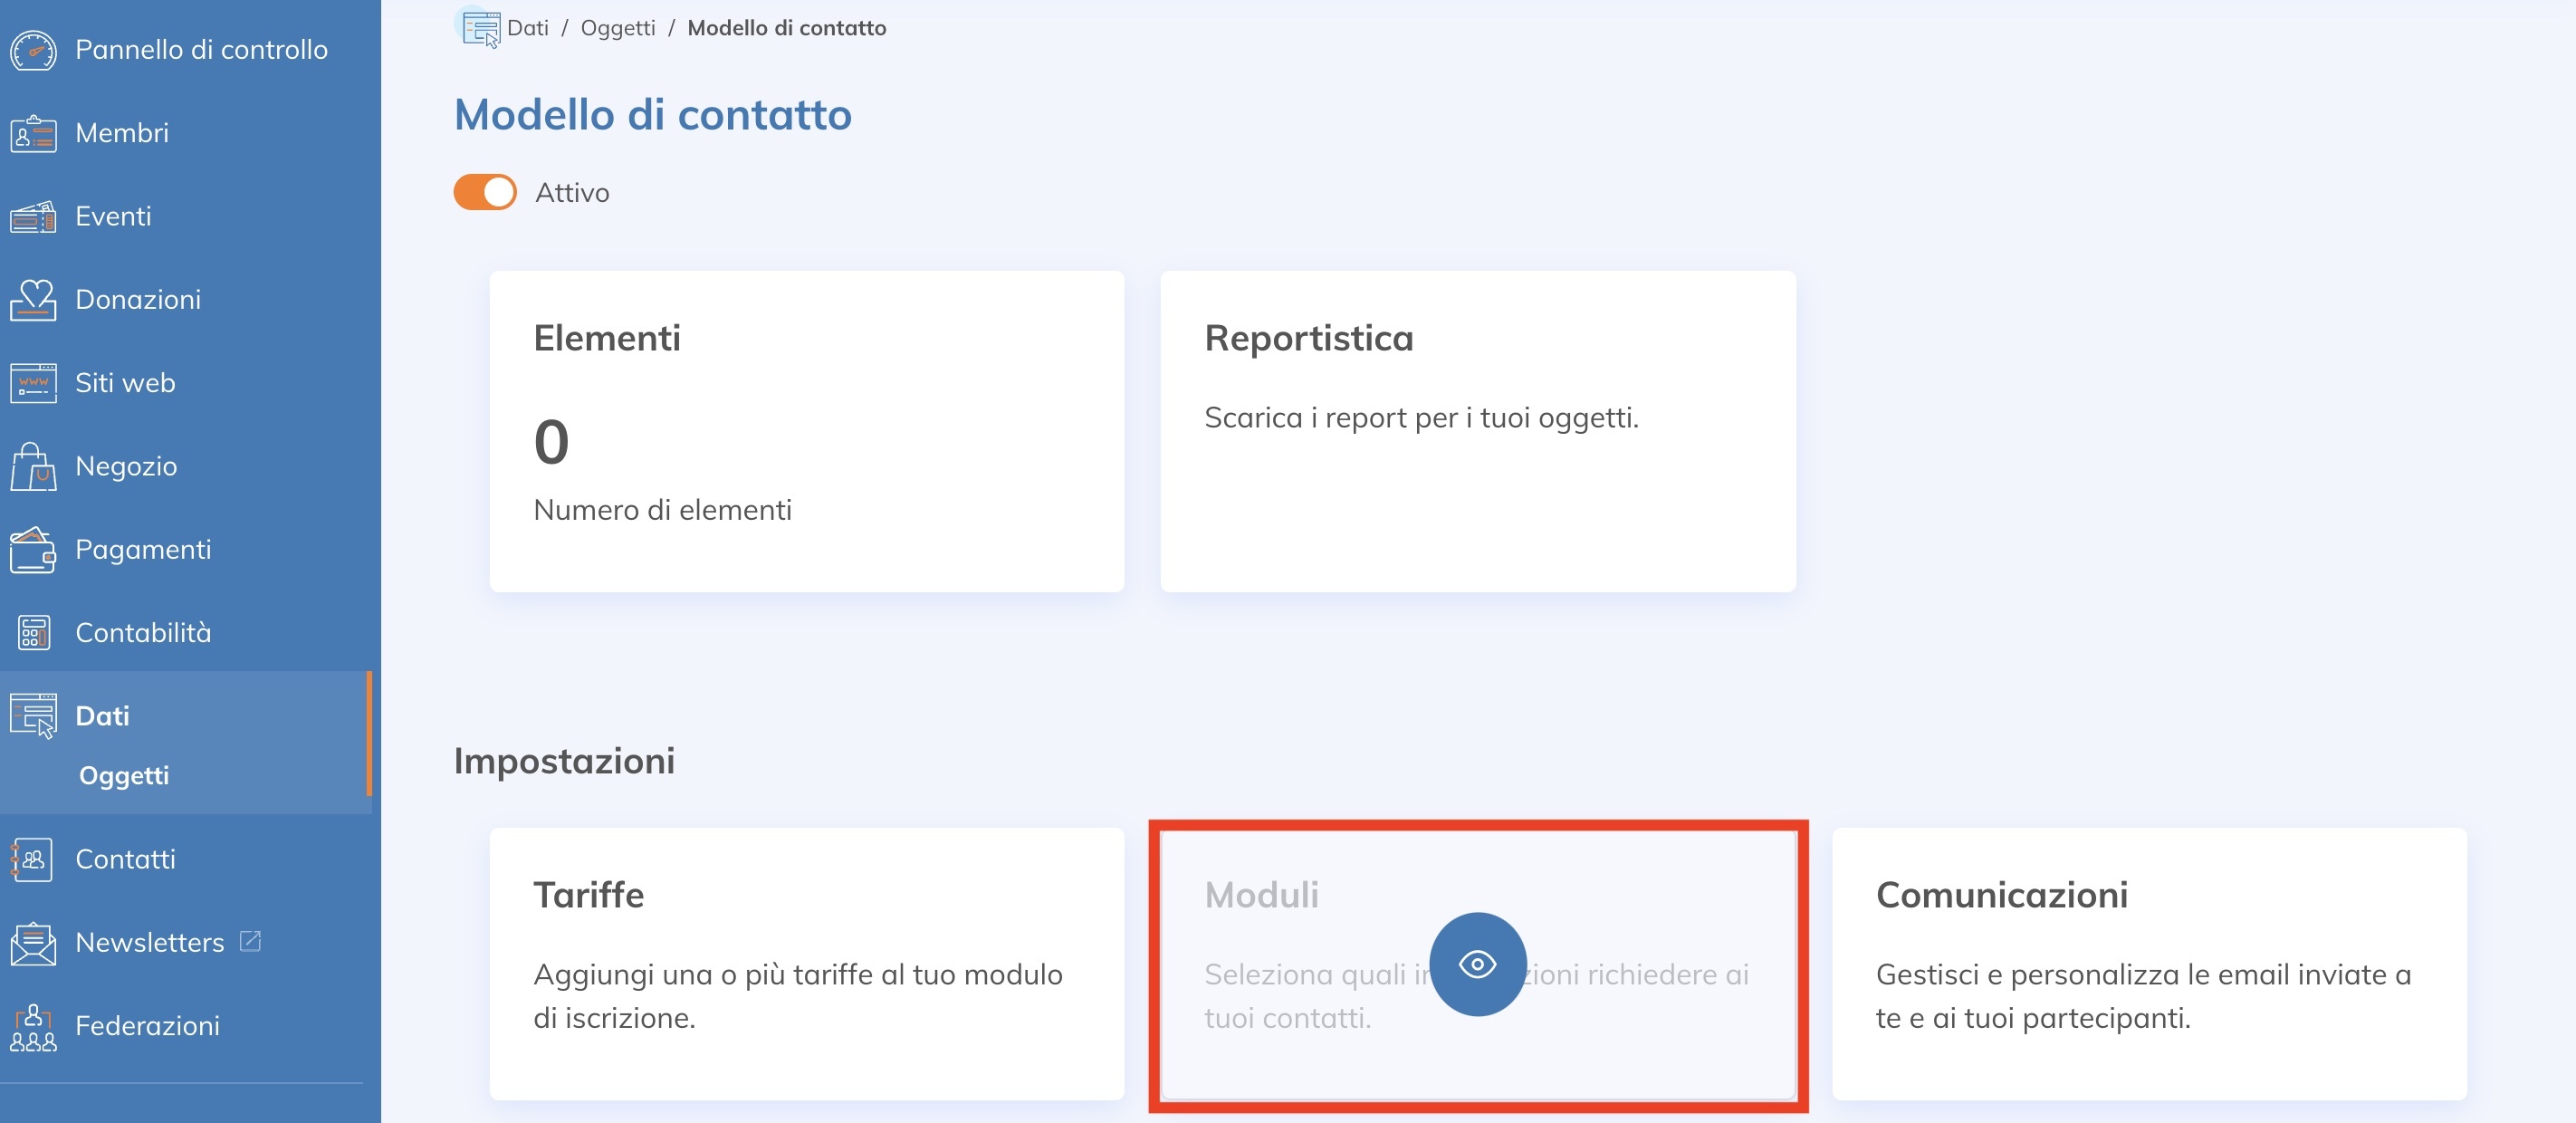Open the Dati section in the sidebar

pyautogui.click(x=102, y=715)
